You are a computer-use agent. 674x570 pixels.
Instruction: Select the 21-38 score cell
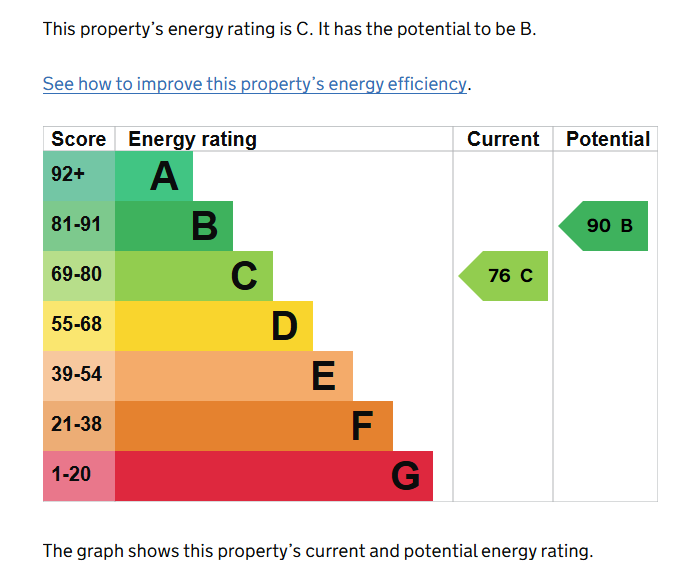click(x=79, y=426)
